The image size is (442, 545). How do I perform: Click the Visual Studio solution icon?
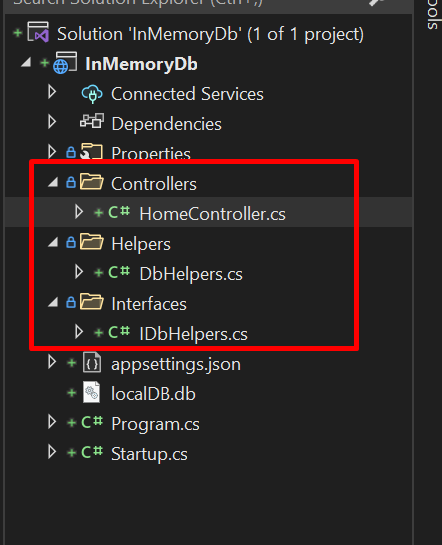tap(38, 32)
